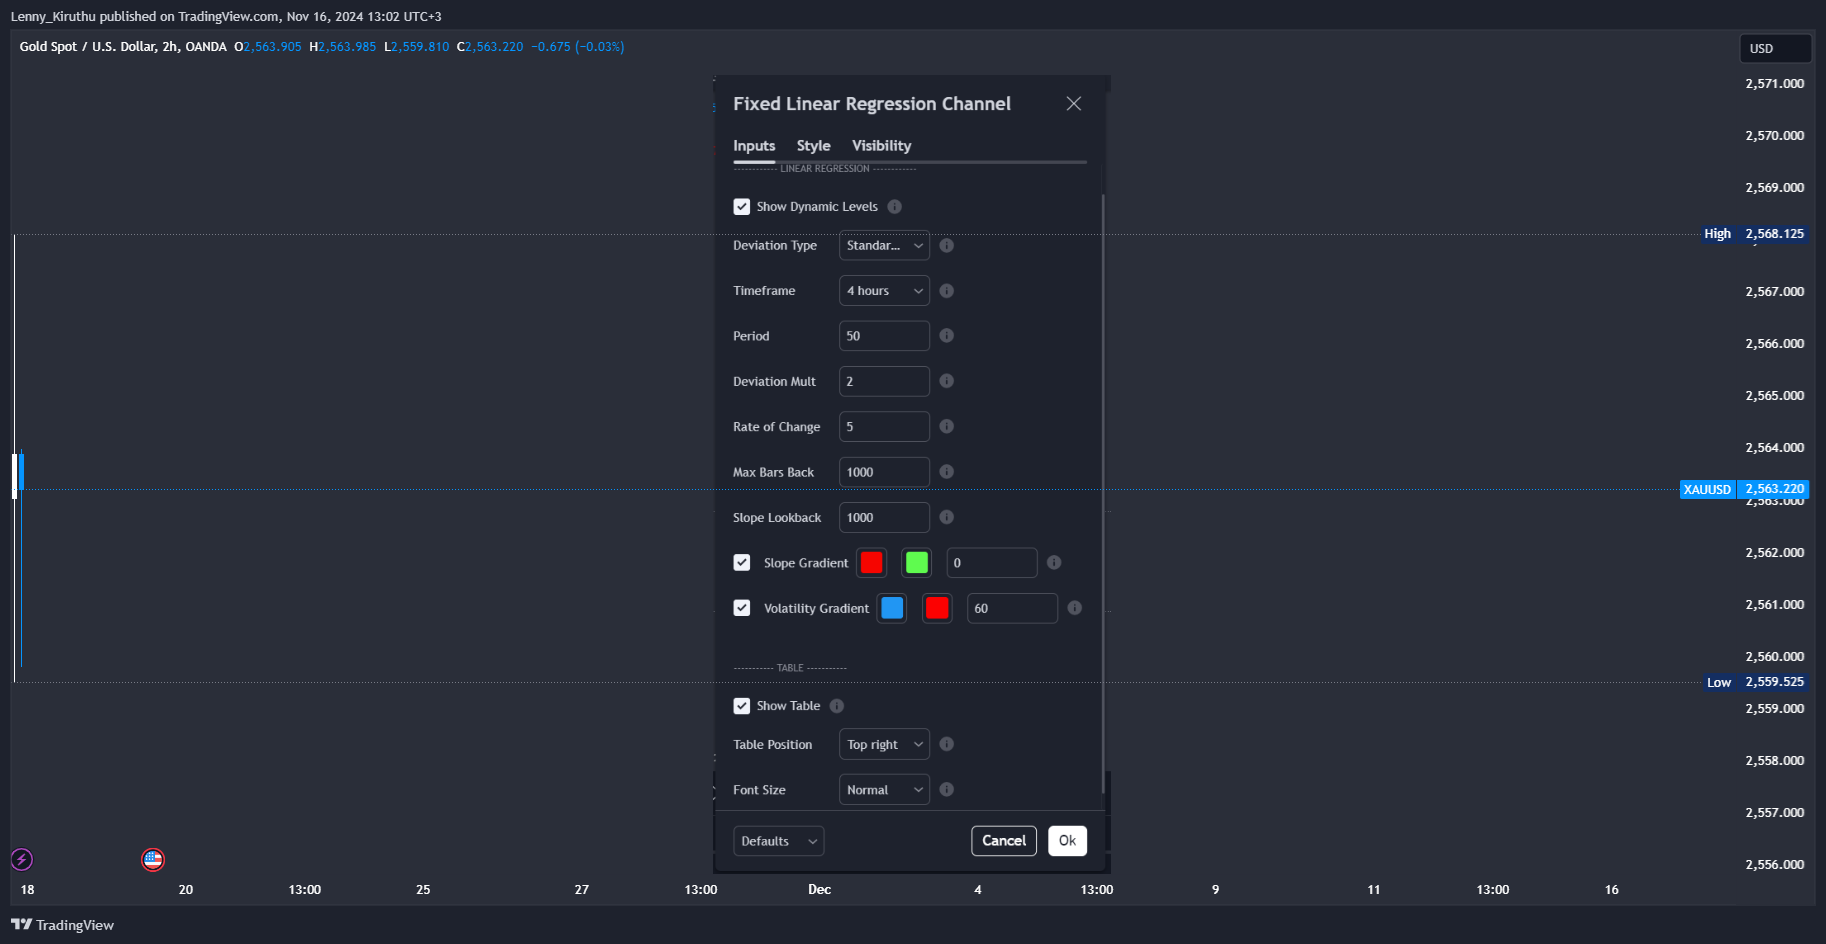Screen dimensions: 1826x944
Task: Pick the blue Volatility Gradient color
Action: (x=892, y=608)
